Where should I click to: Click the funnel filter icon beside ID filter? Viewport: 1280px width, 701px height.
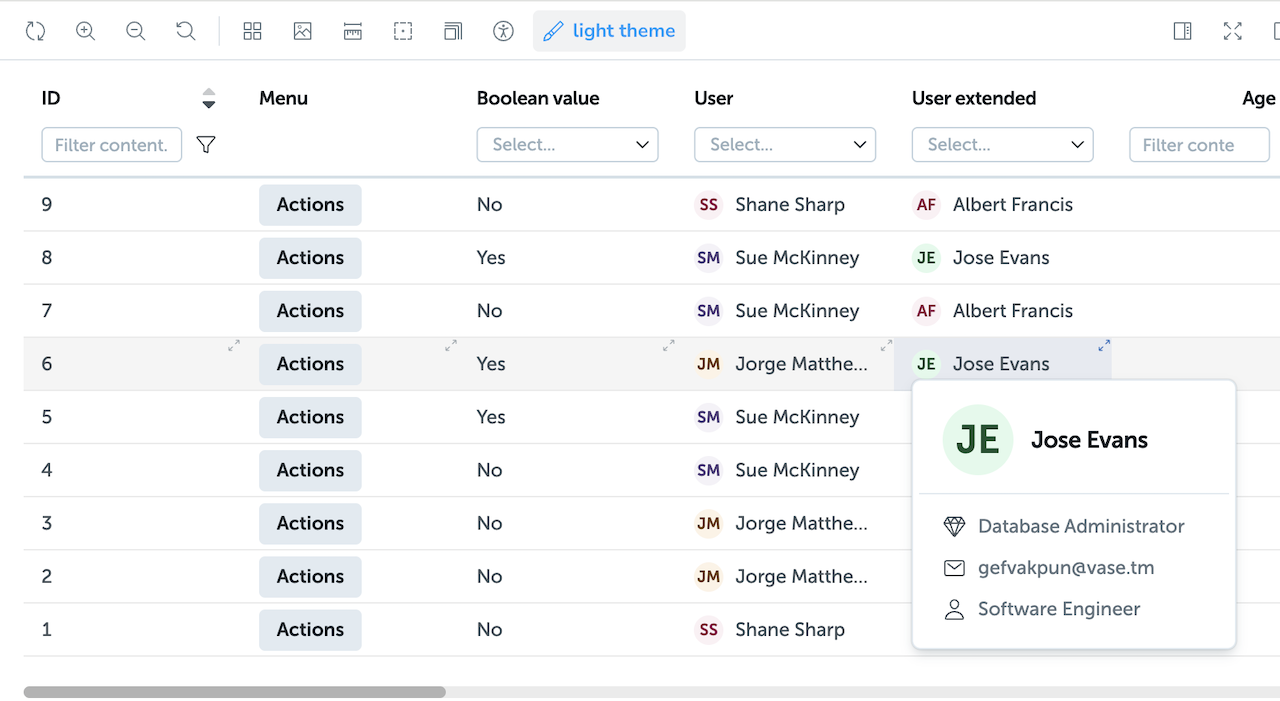[x=206, y=145]
